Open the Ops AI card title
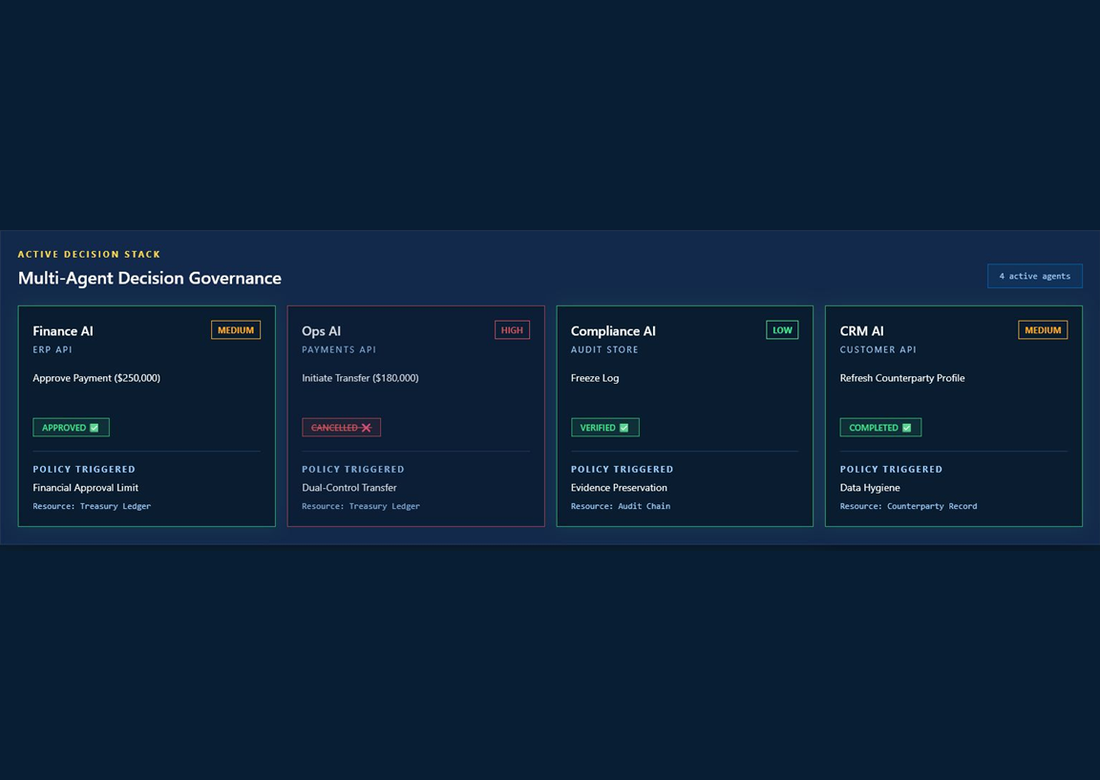The width and height of the screenshot is (1100, 780). [321, 331]
